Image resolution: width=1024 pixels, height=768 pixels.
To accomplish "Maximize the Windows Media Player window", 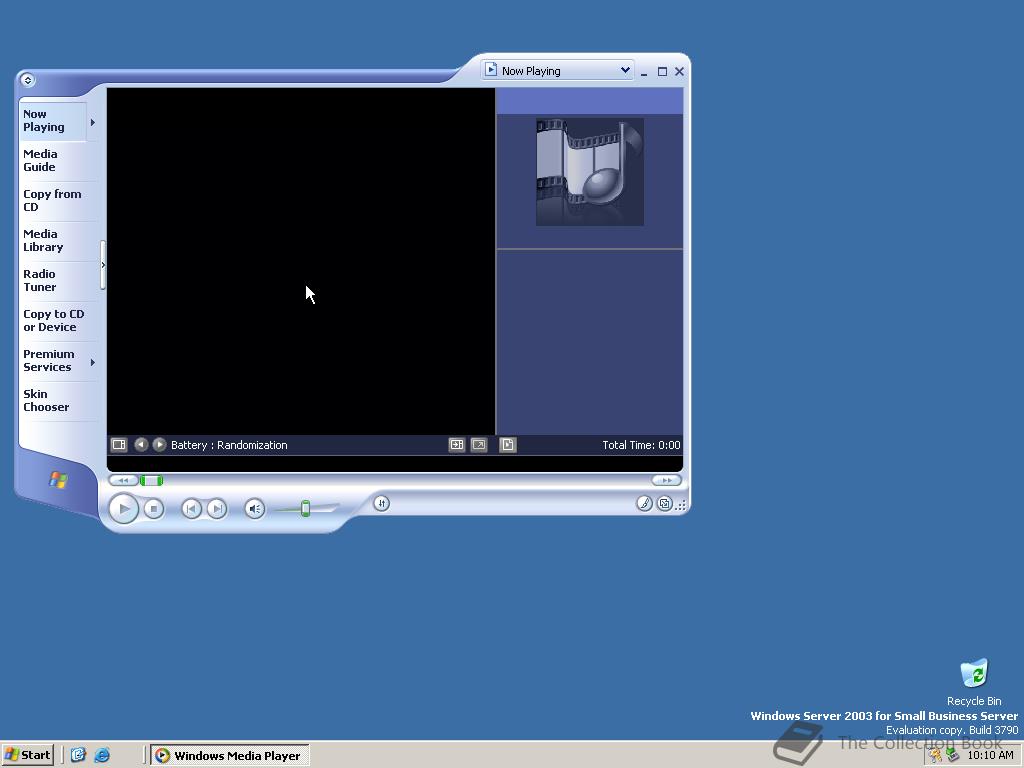I will (662, 72).
